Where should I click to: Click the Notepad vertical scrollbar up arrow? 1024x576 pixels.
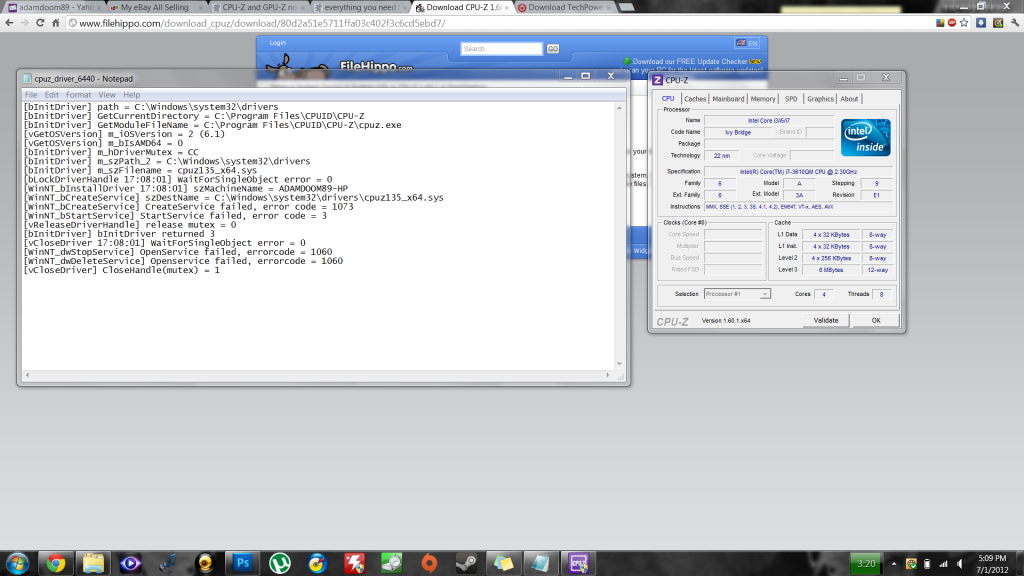tap(619, 108)
